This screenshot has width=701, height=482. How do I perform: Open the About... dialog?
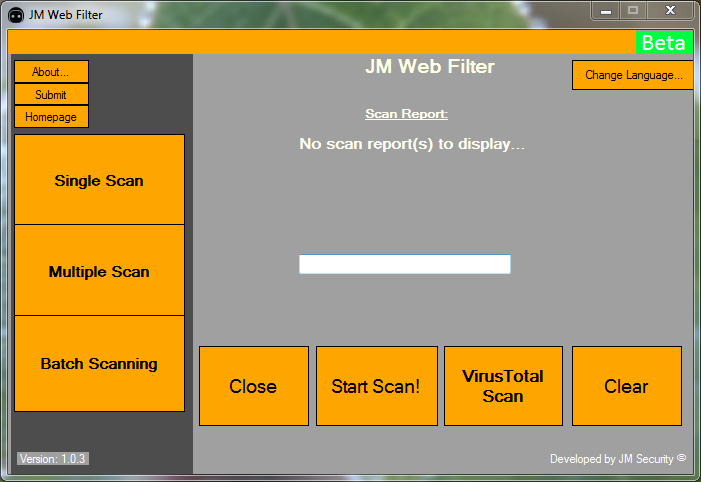coord(51,72)
